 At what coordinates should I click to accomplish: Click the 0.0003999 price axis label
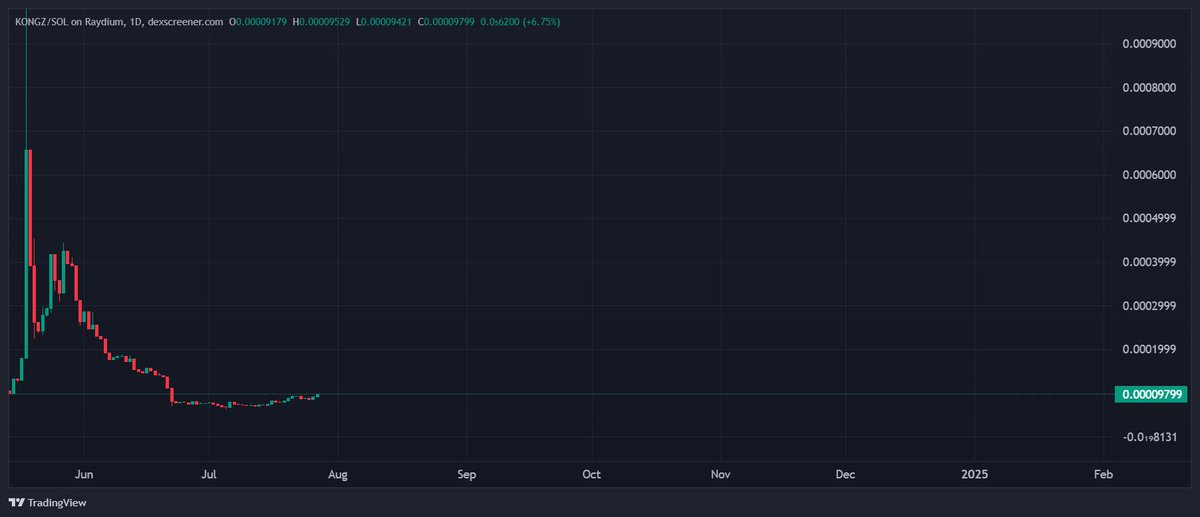[x=1149, y=262]
